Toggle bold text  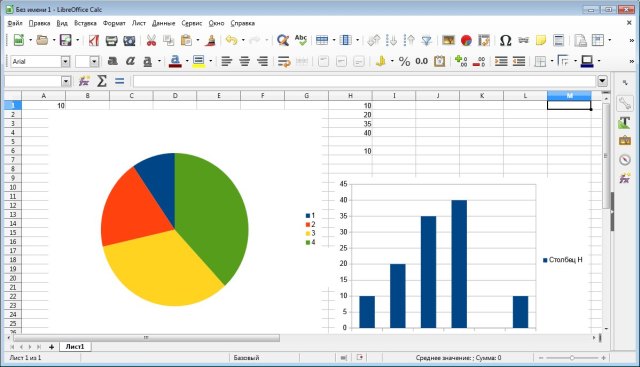tap(113, 61)
